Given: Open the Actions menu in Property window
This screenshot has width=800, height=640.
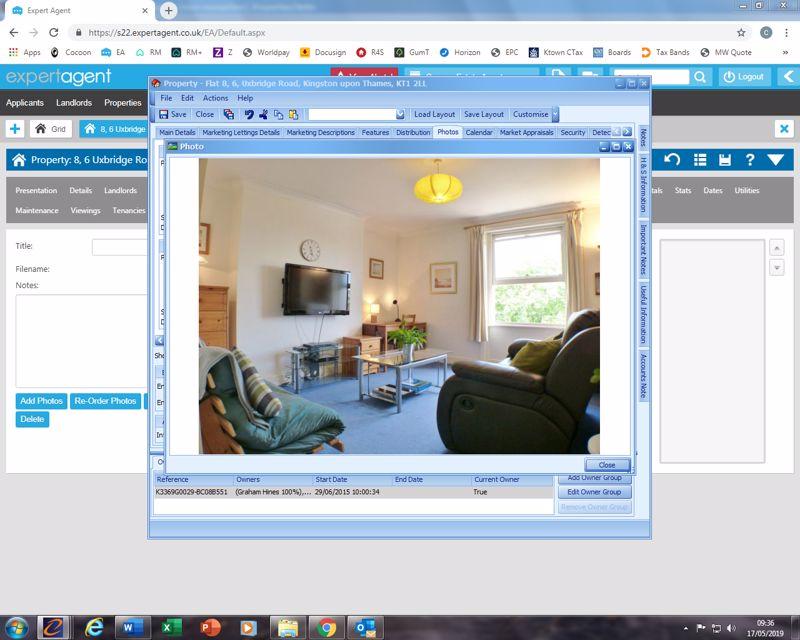Looking at the screenshot, I should click(215, 98).
